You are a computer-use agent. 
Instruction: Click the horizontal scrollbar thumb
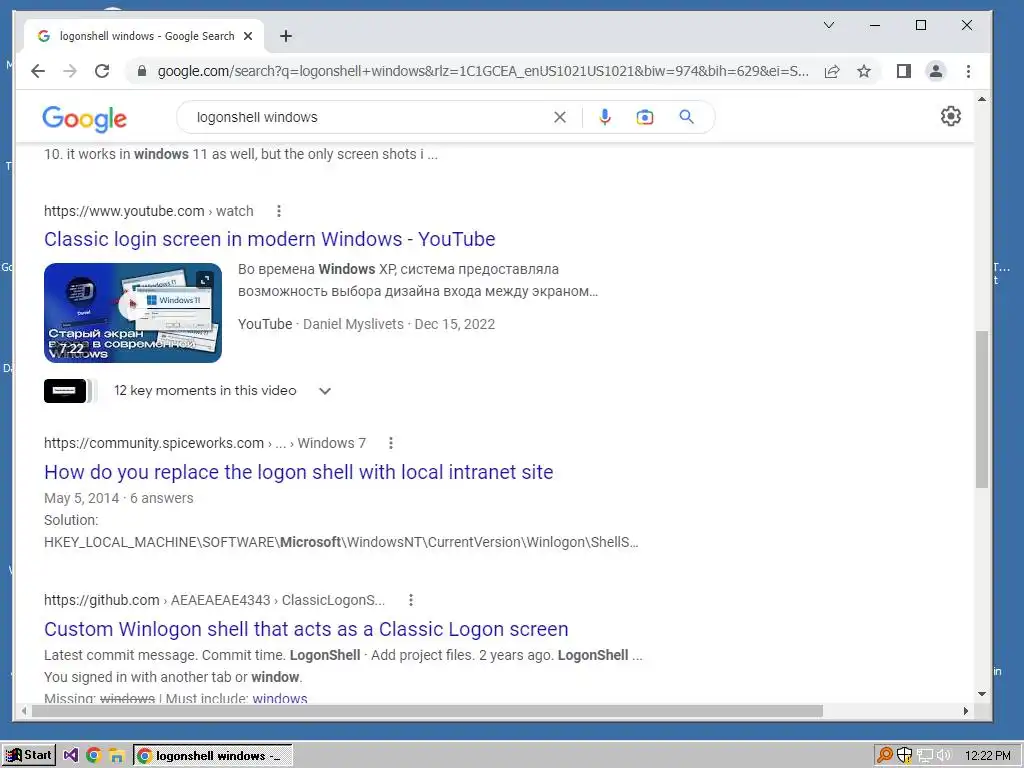pos(427,711)
